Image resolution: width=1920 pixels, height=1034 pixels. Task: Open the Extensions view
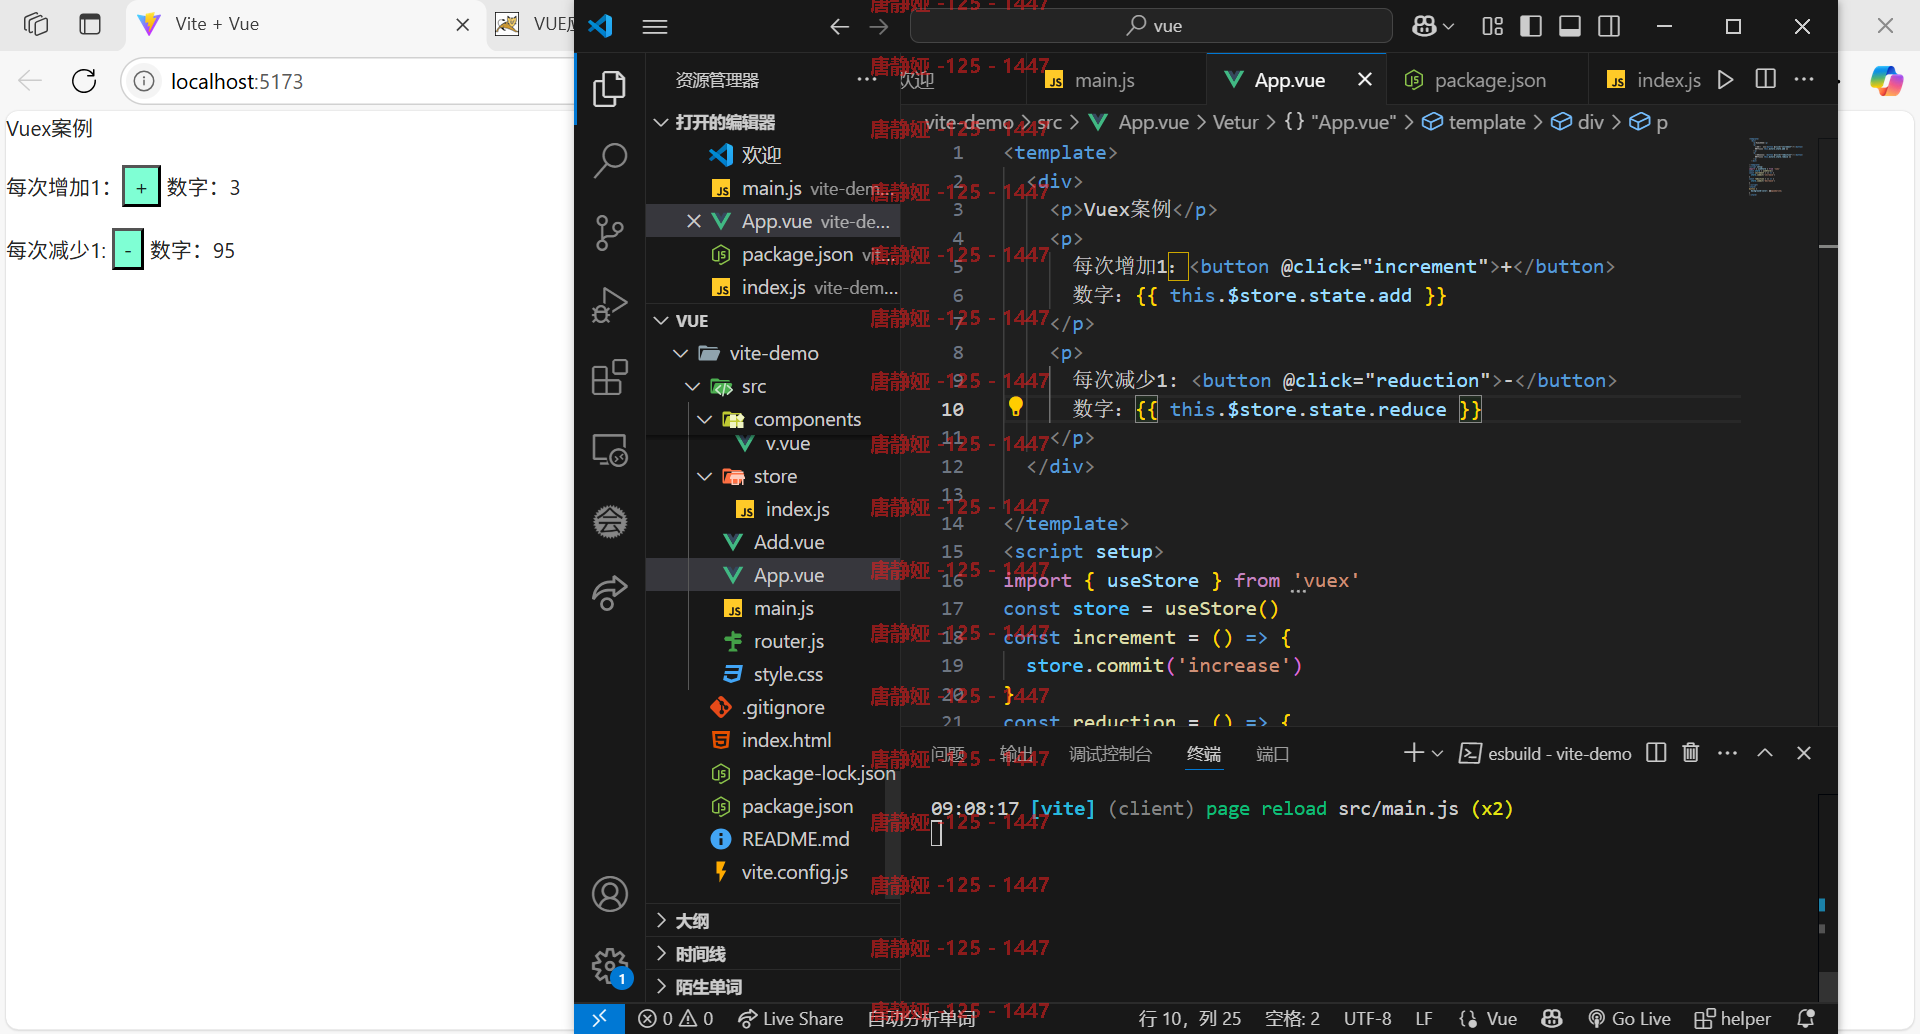pos(610,378)
